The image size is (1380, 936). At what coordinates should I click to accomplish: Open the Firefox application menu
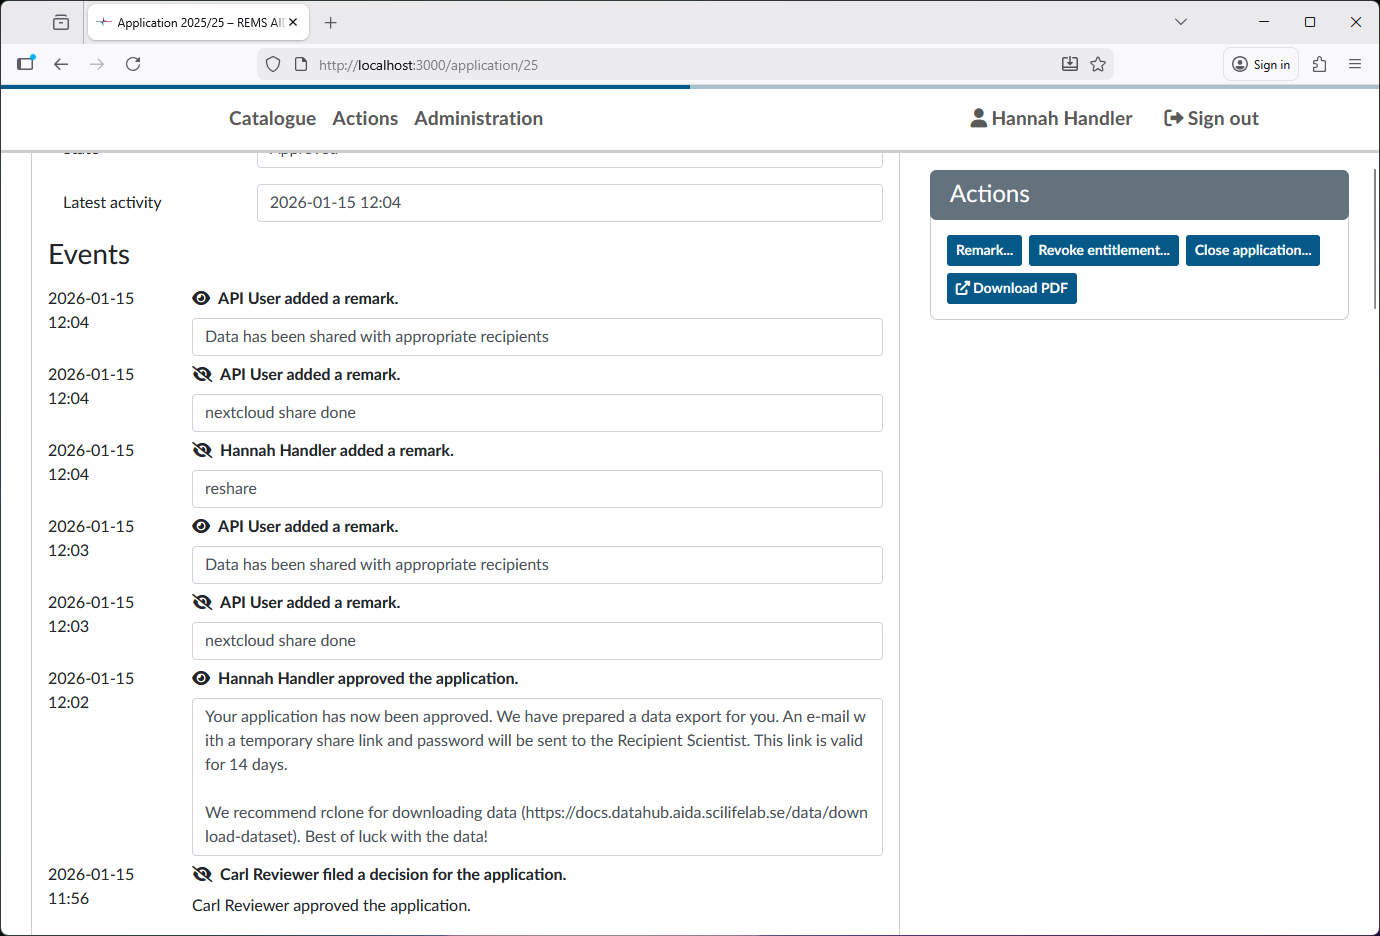pyautogui.click(x=1355, y=63)
